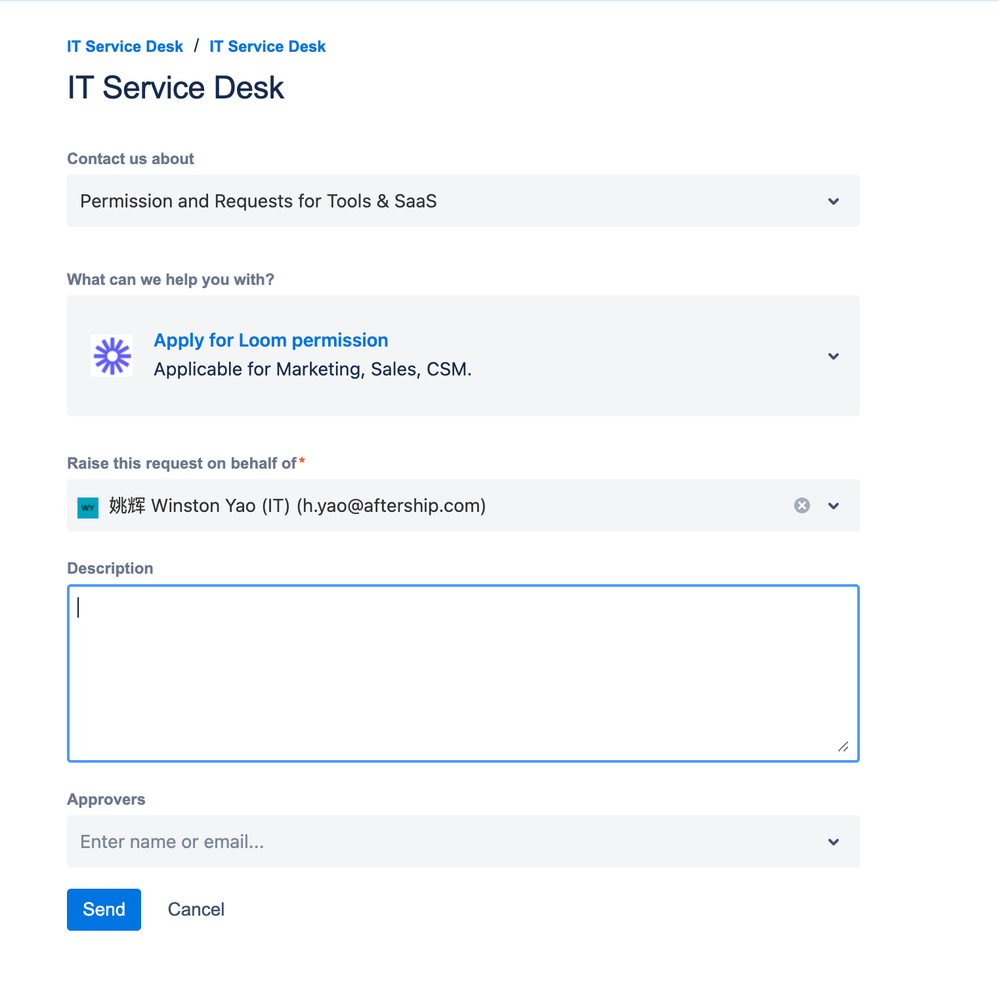Click the Description resize handle
Image resolution: width=999 pixels, height=999 pixels.
[x=843, y=747]
